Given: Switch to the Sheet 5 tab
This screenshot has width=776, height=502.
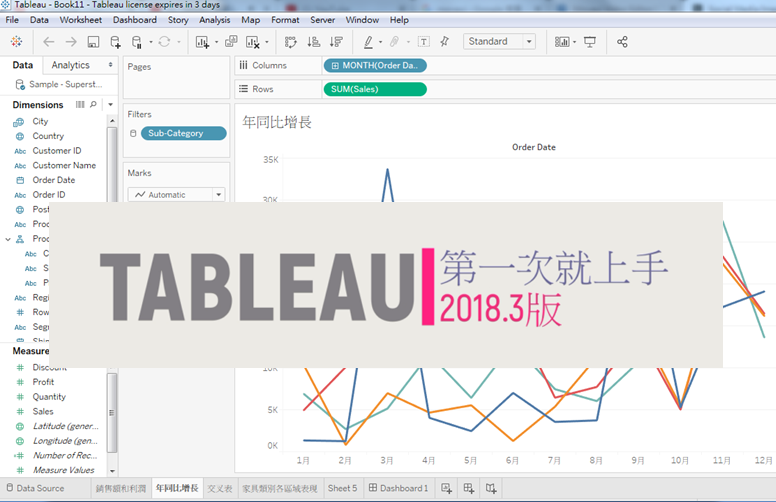Looking at the screenshot, I should 342,488.
